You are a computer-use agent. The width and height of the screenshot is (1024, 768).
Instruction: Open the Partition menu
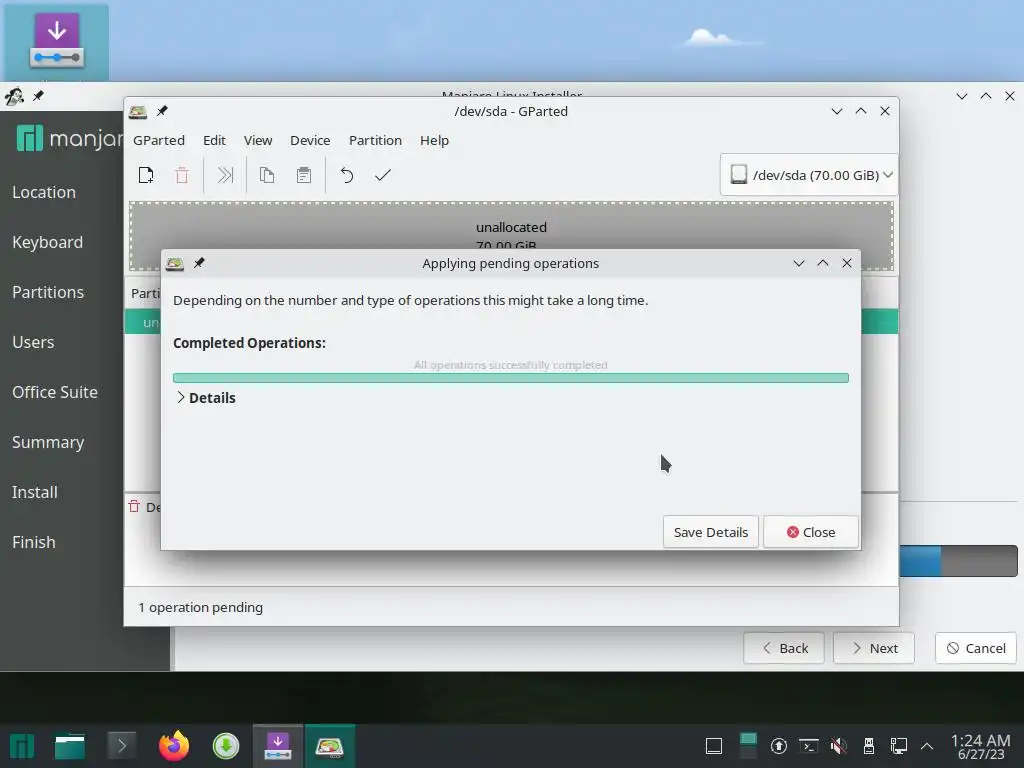376,140
